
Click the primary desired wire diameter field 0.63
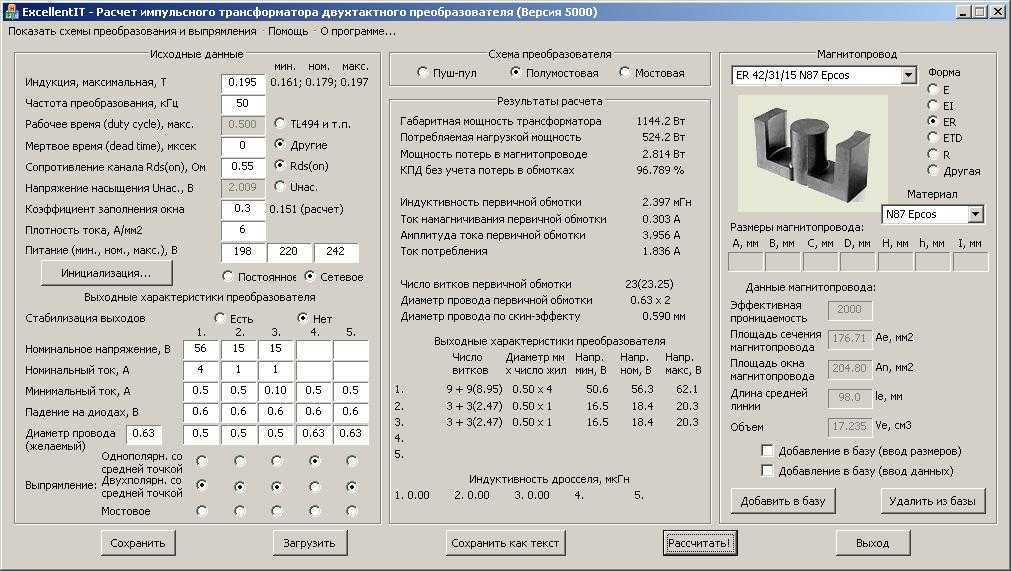click(143, 434)
